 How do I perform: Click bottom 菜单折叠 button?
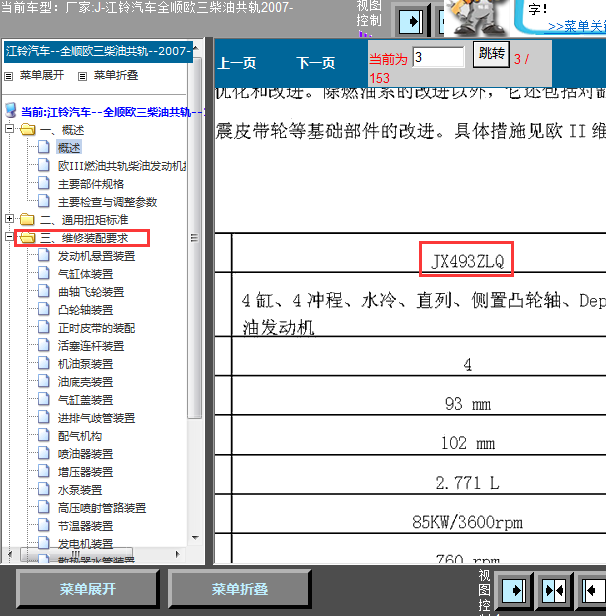point(240,589)
